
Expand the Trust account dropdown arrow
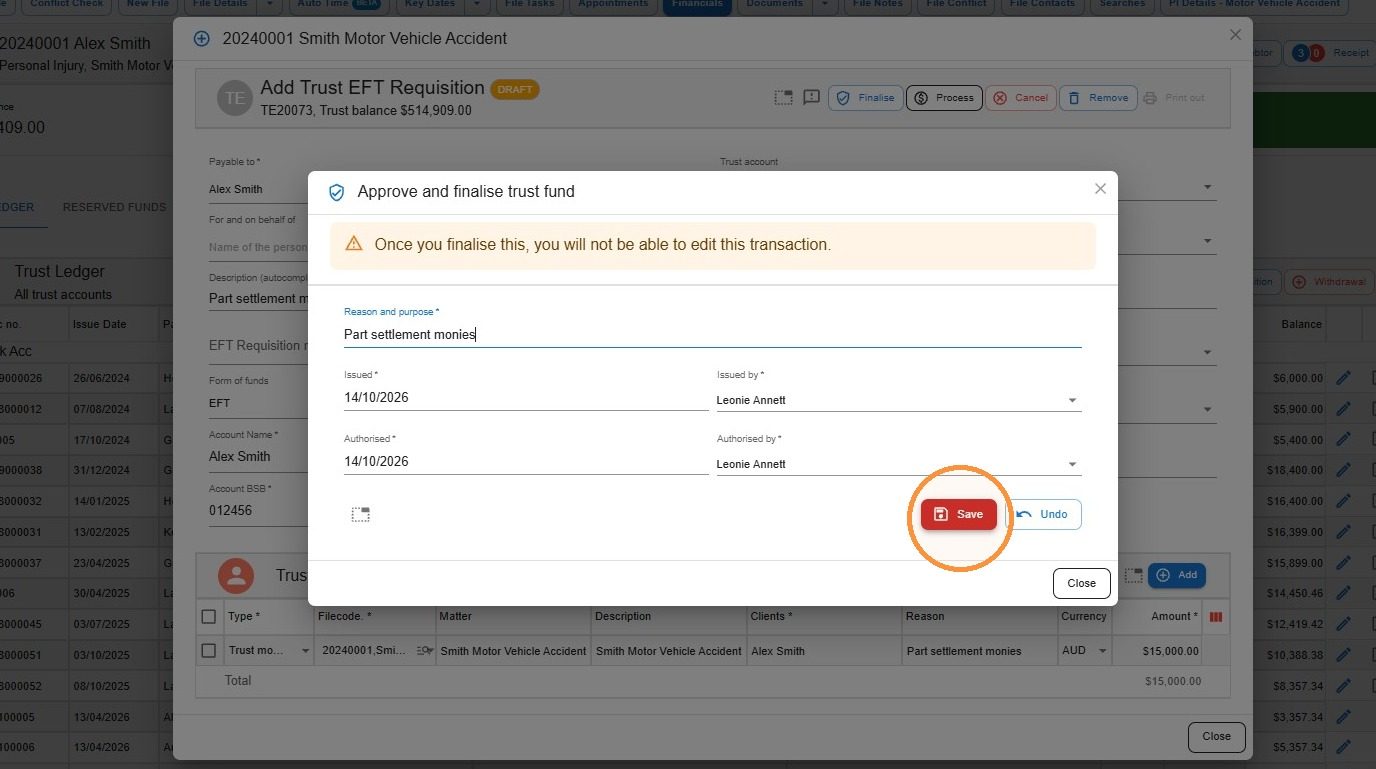click(x=1207, y=188)
